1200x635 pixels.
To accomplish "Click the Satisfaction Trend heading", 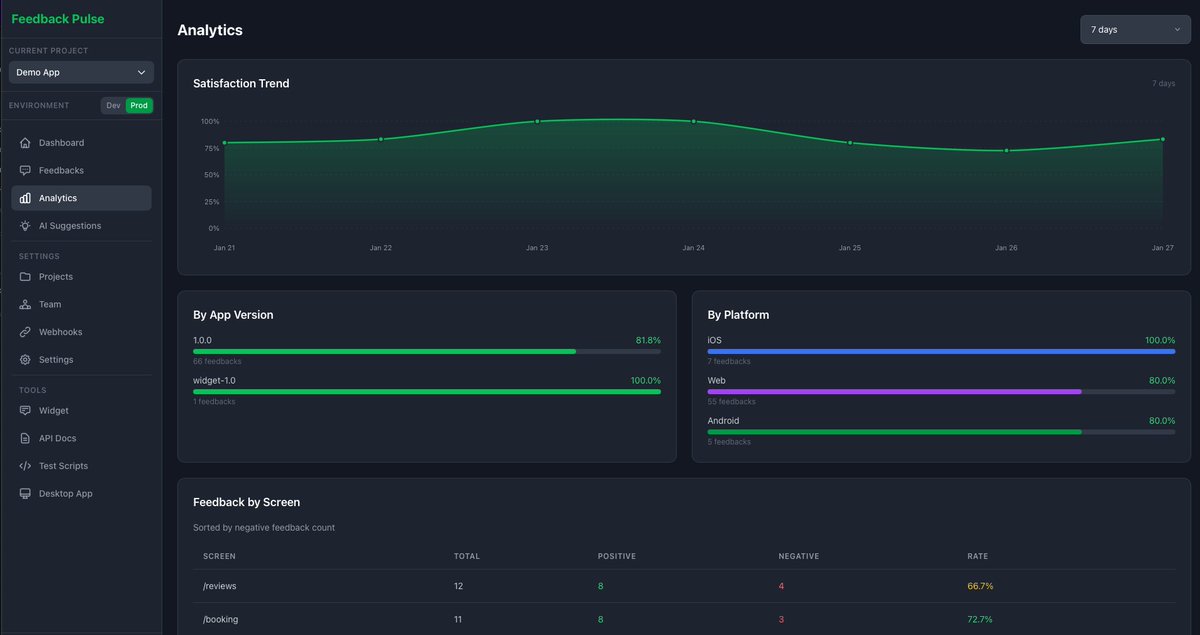I will [241, 84].
